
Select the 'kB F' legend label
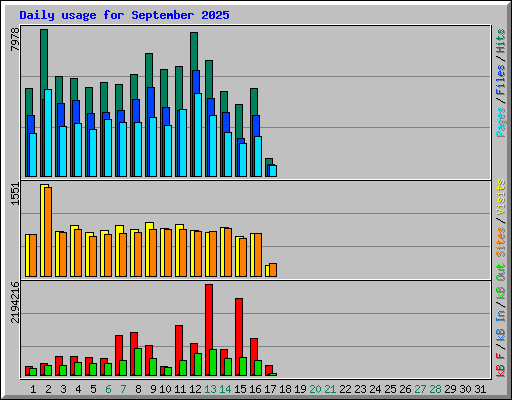(x=501, y=365)
